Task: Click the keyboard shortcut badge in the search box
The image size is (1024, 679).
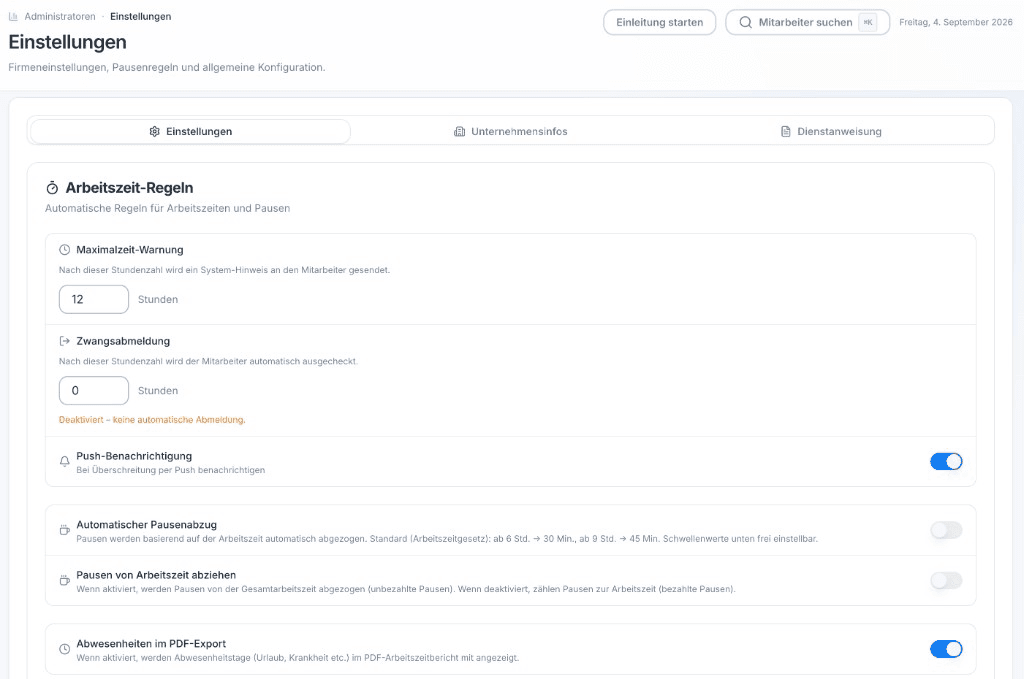Action: (868, 22)
